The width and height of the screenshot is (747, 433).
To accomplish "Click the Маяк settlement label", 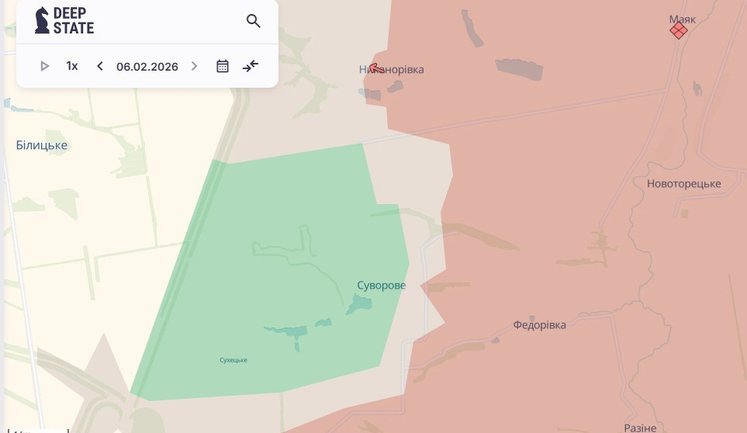I will coord(682,19).
